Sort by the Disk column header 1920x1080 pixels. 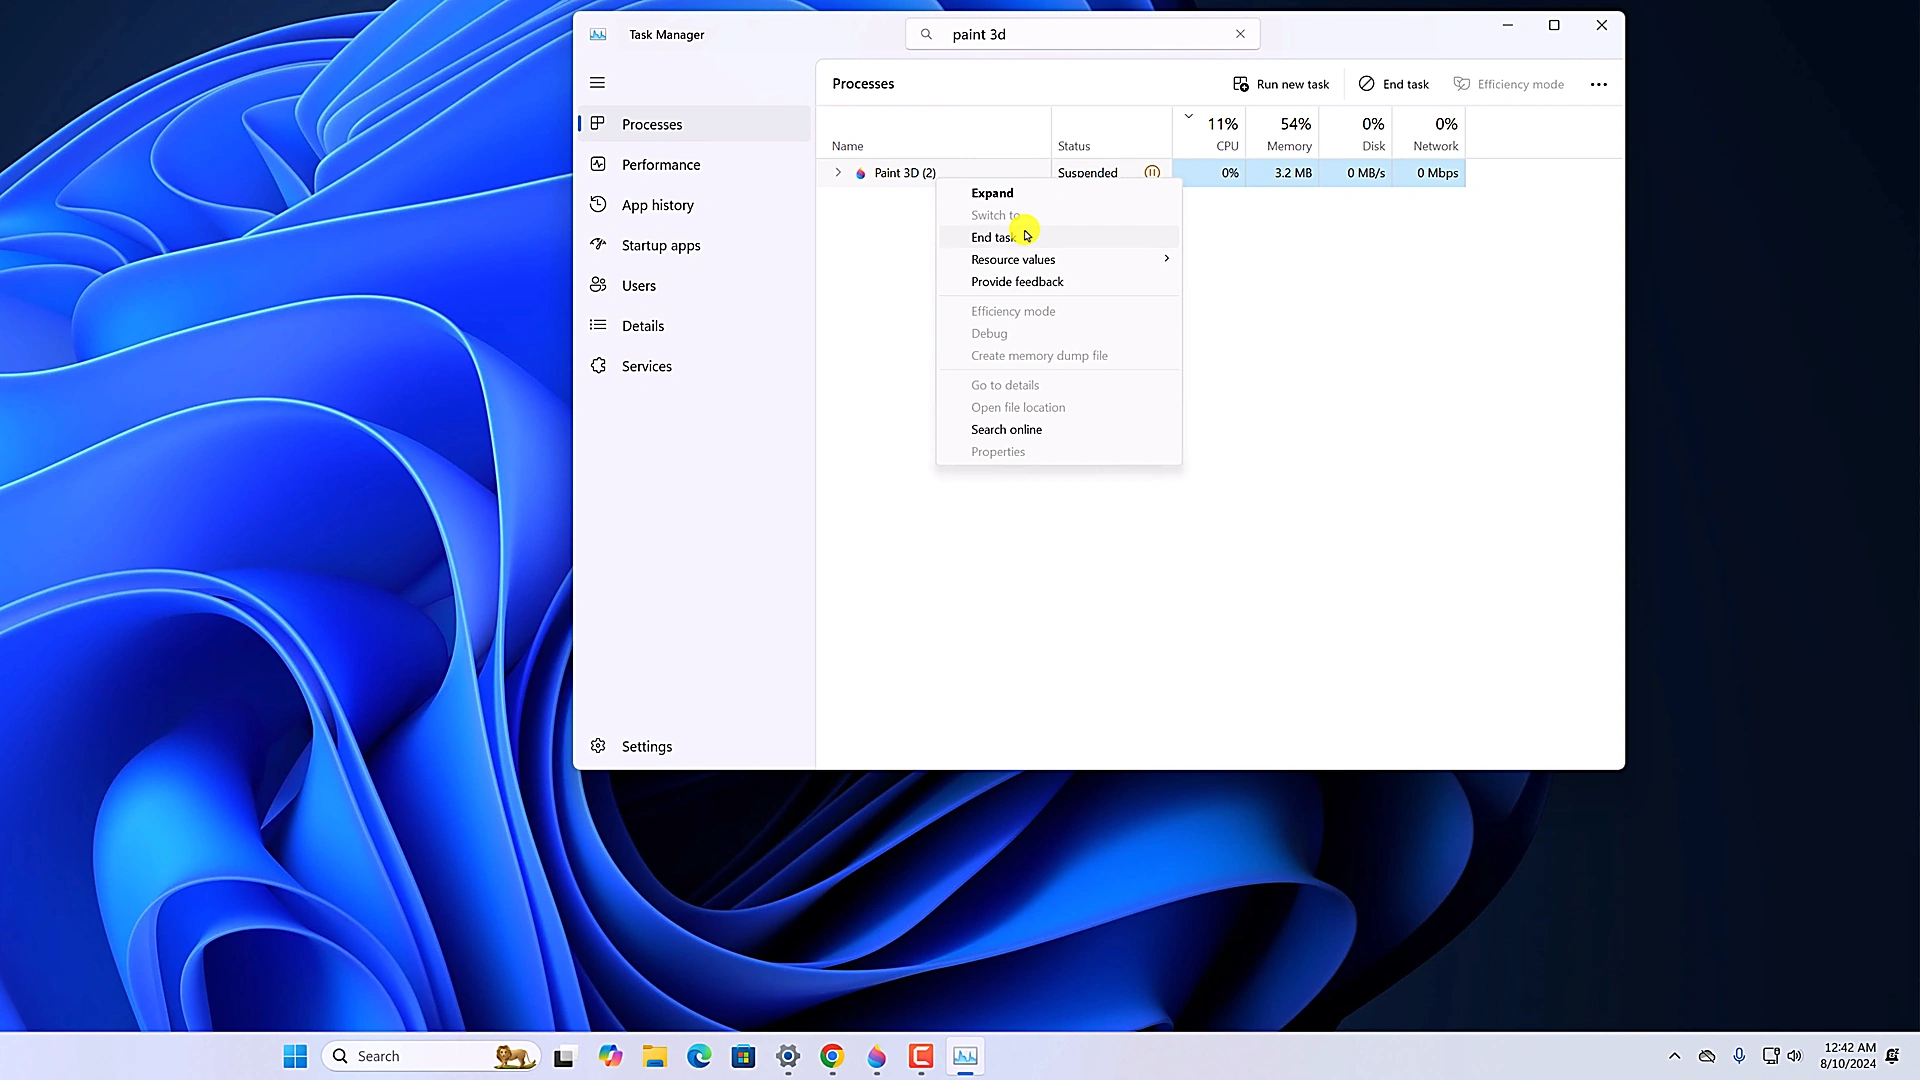click(x=1355, y=133)
